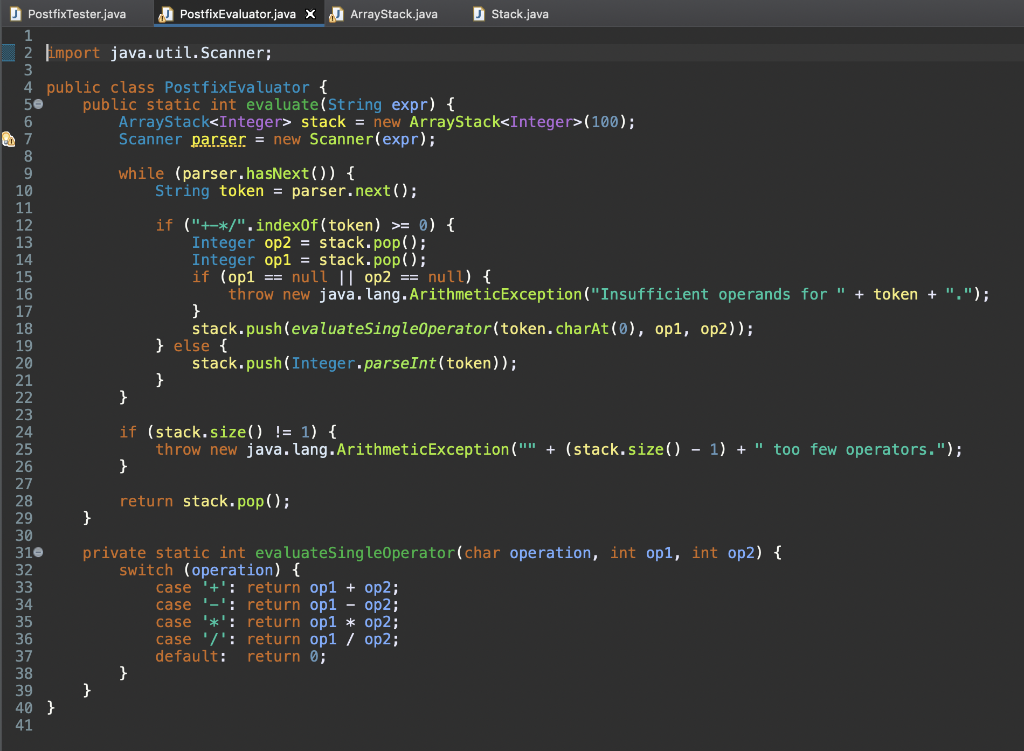This screenshot has height=751, width=1024.
Task: Click the circle method marker beside line 5
Action: 37,104
